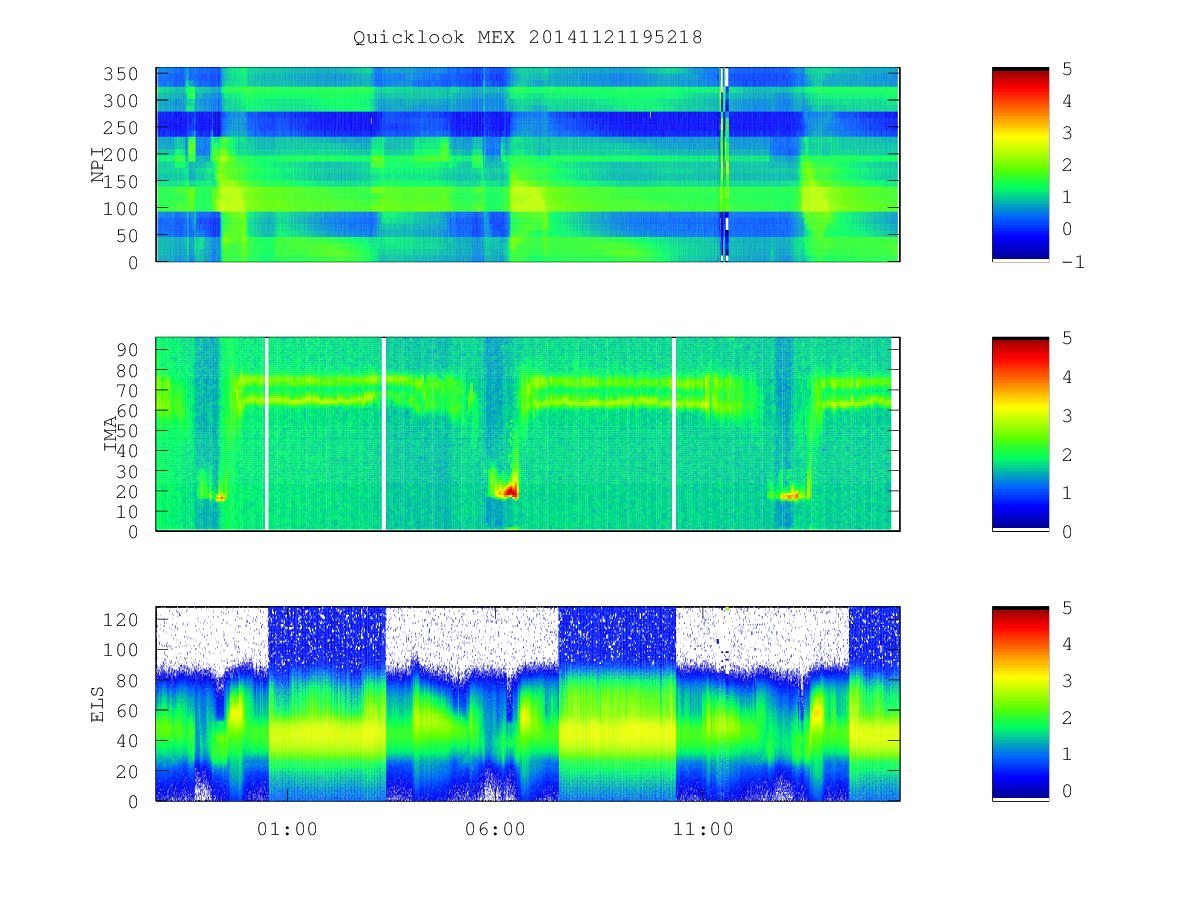Click the ELS panel colorbar
Screen dimensions: 1200x900
[x=1020, y=703]
